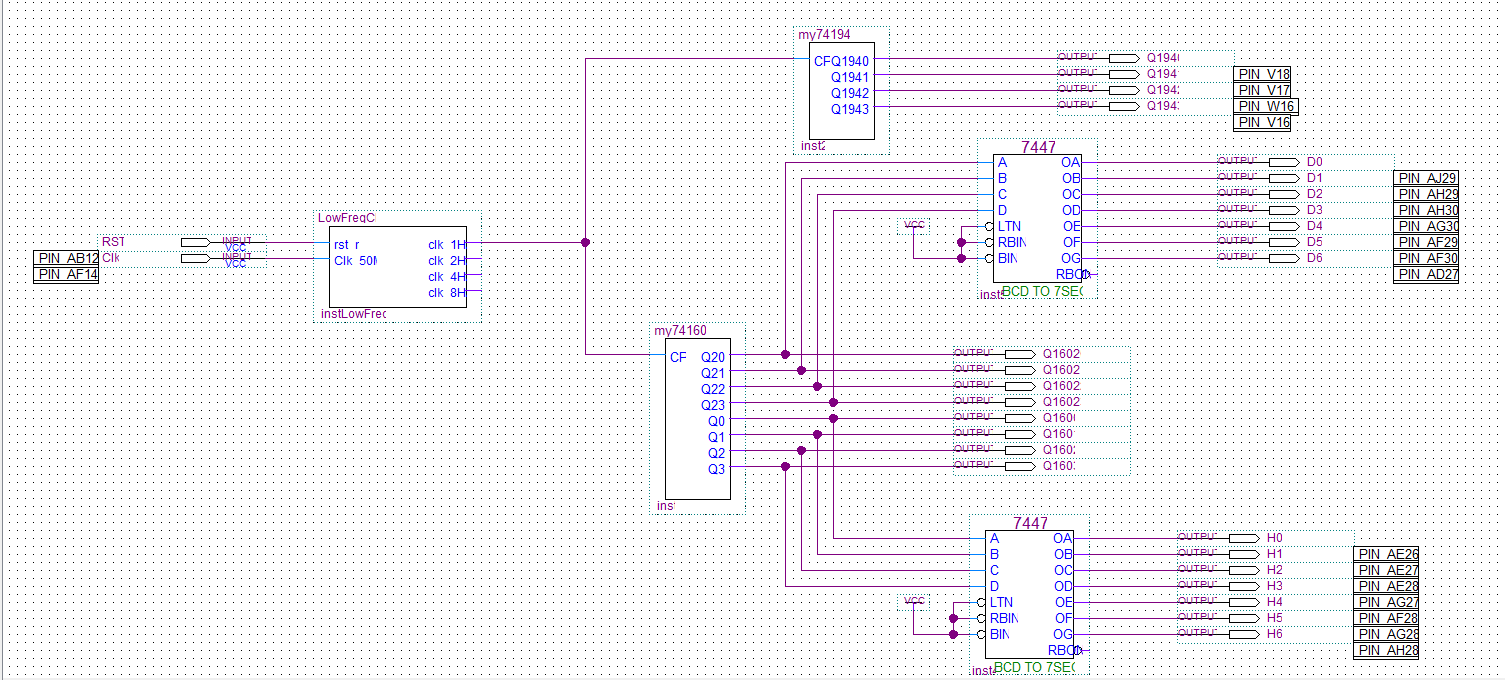This screenshot has height=680, width=1505.
Task: Select the 7447 decoder driving H0–H6
Action: point(1030,595)
